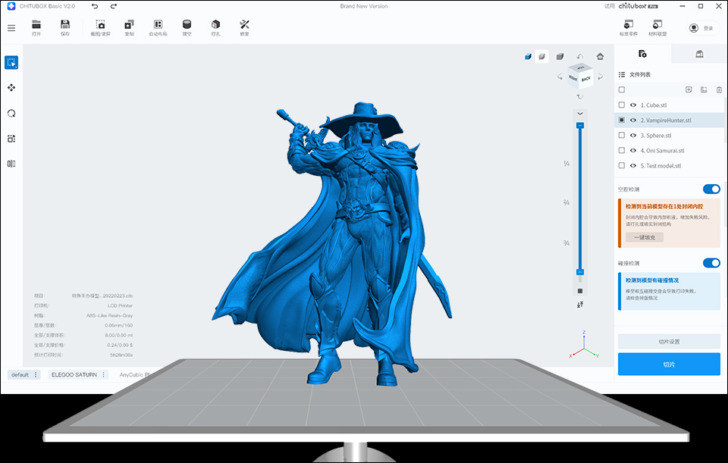Select 4. Oni Samurai.stl file name
728x463 pixels.
point(662,150)
